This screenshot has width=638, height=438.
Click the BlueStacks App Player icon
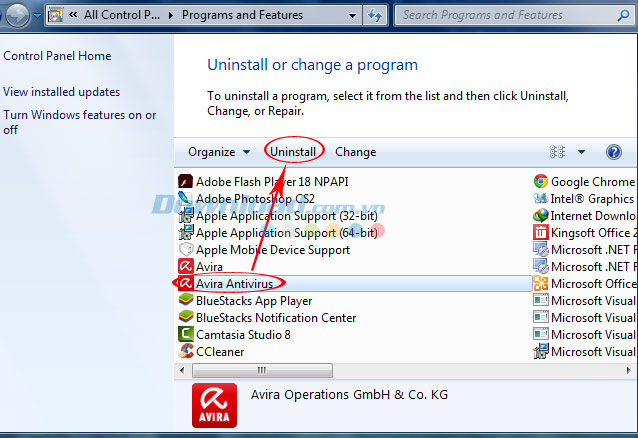(186, 300)
